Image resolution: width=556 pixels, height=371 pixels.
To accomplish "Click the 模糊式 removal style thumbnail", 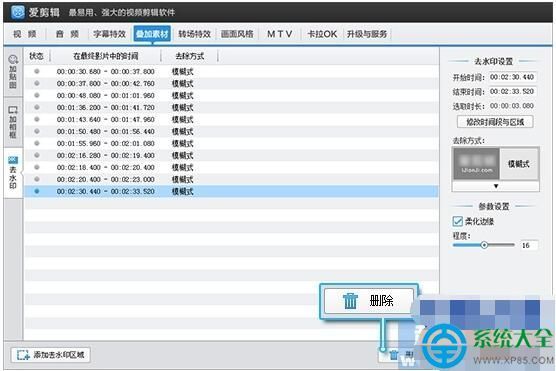I will (x=477, y=164).
